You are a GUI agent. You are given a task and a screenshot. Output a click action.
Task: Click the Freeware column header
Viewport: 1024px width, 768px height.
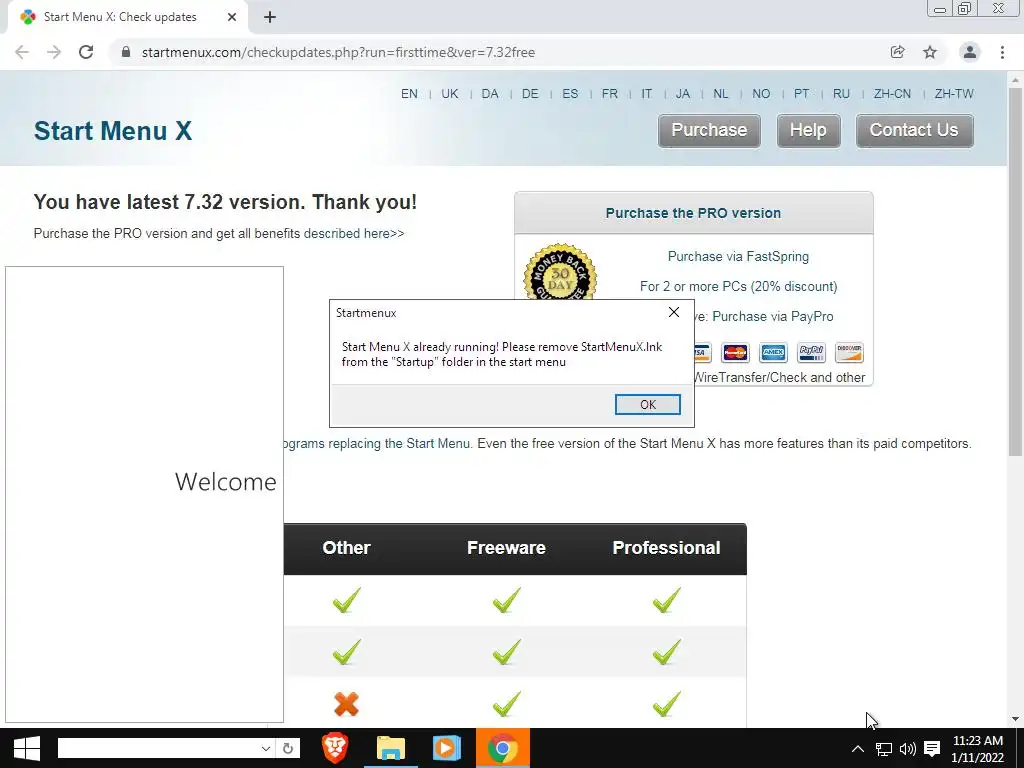point(506,548)
